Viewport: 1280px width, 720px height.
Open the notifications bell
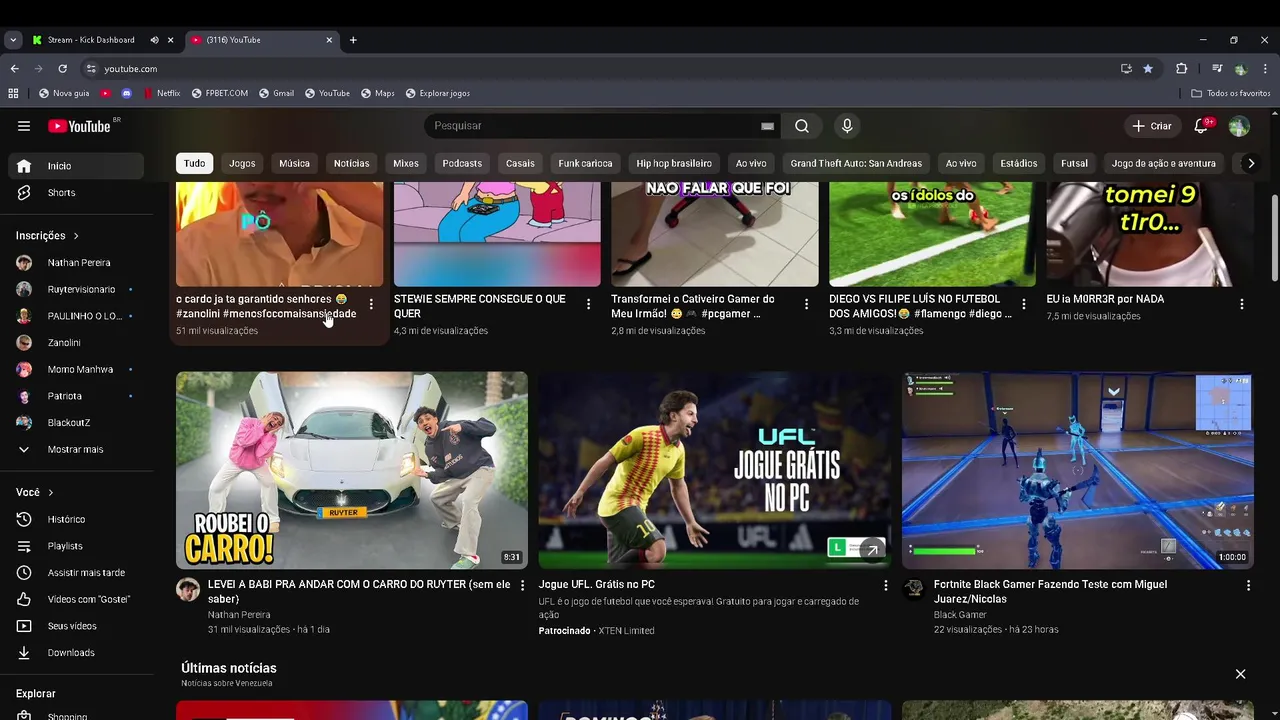coord(1201,126)
